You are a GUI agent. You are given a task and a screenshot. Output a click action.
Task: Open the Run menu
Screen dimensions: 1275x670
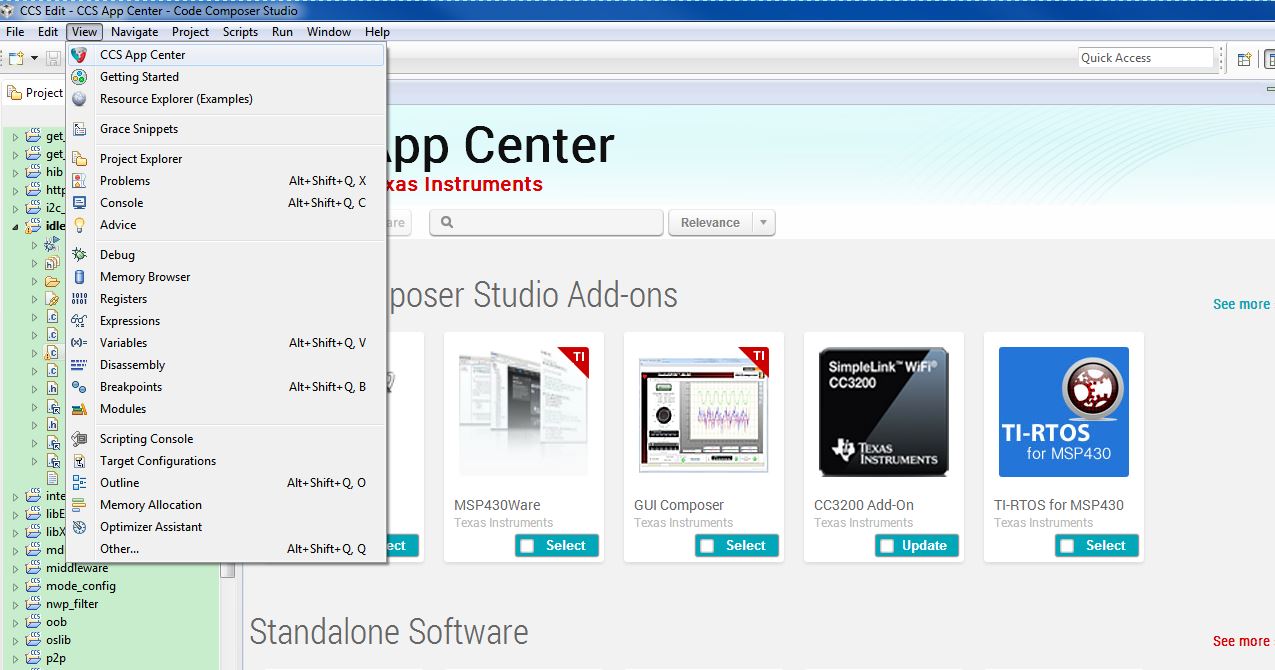282,32
